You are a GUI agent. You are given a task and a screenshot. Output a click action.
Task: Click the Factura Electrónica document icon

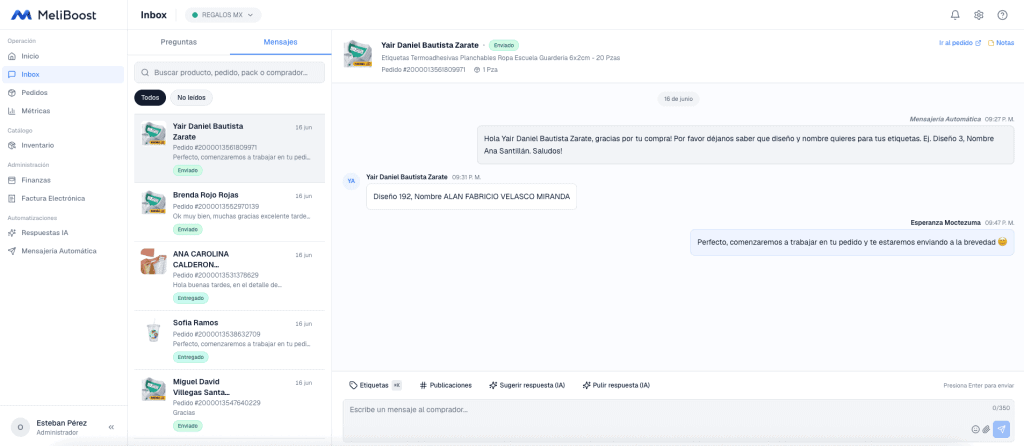pos(12,198)
